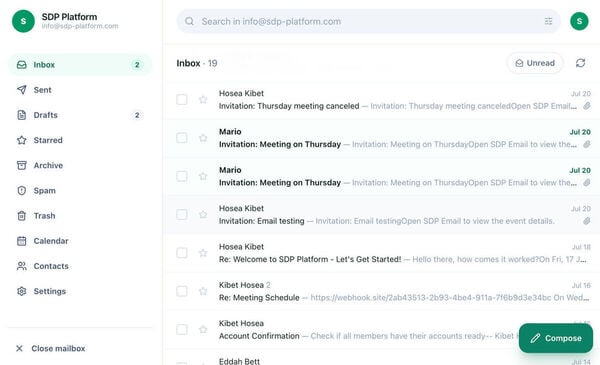
Task: Click the magnifier search icon
Action: tap(189, 21)
